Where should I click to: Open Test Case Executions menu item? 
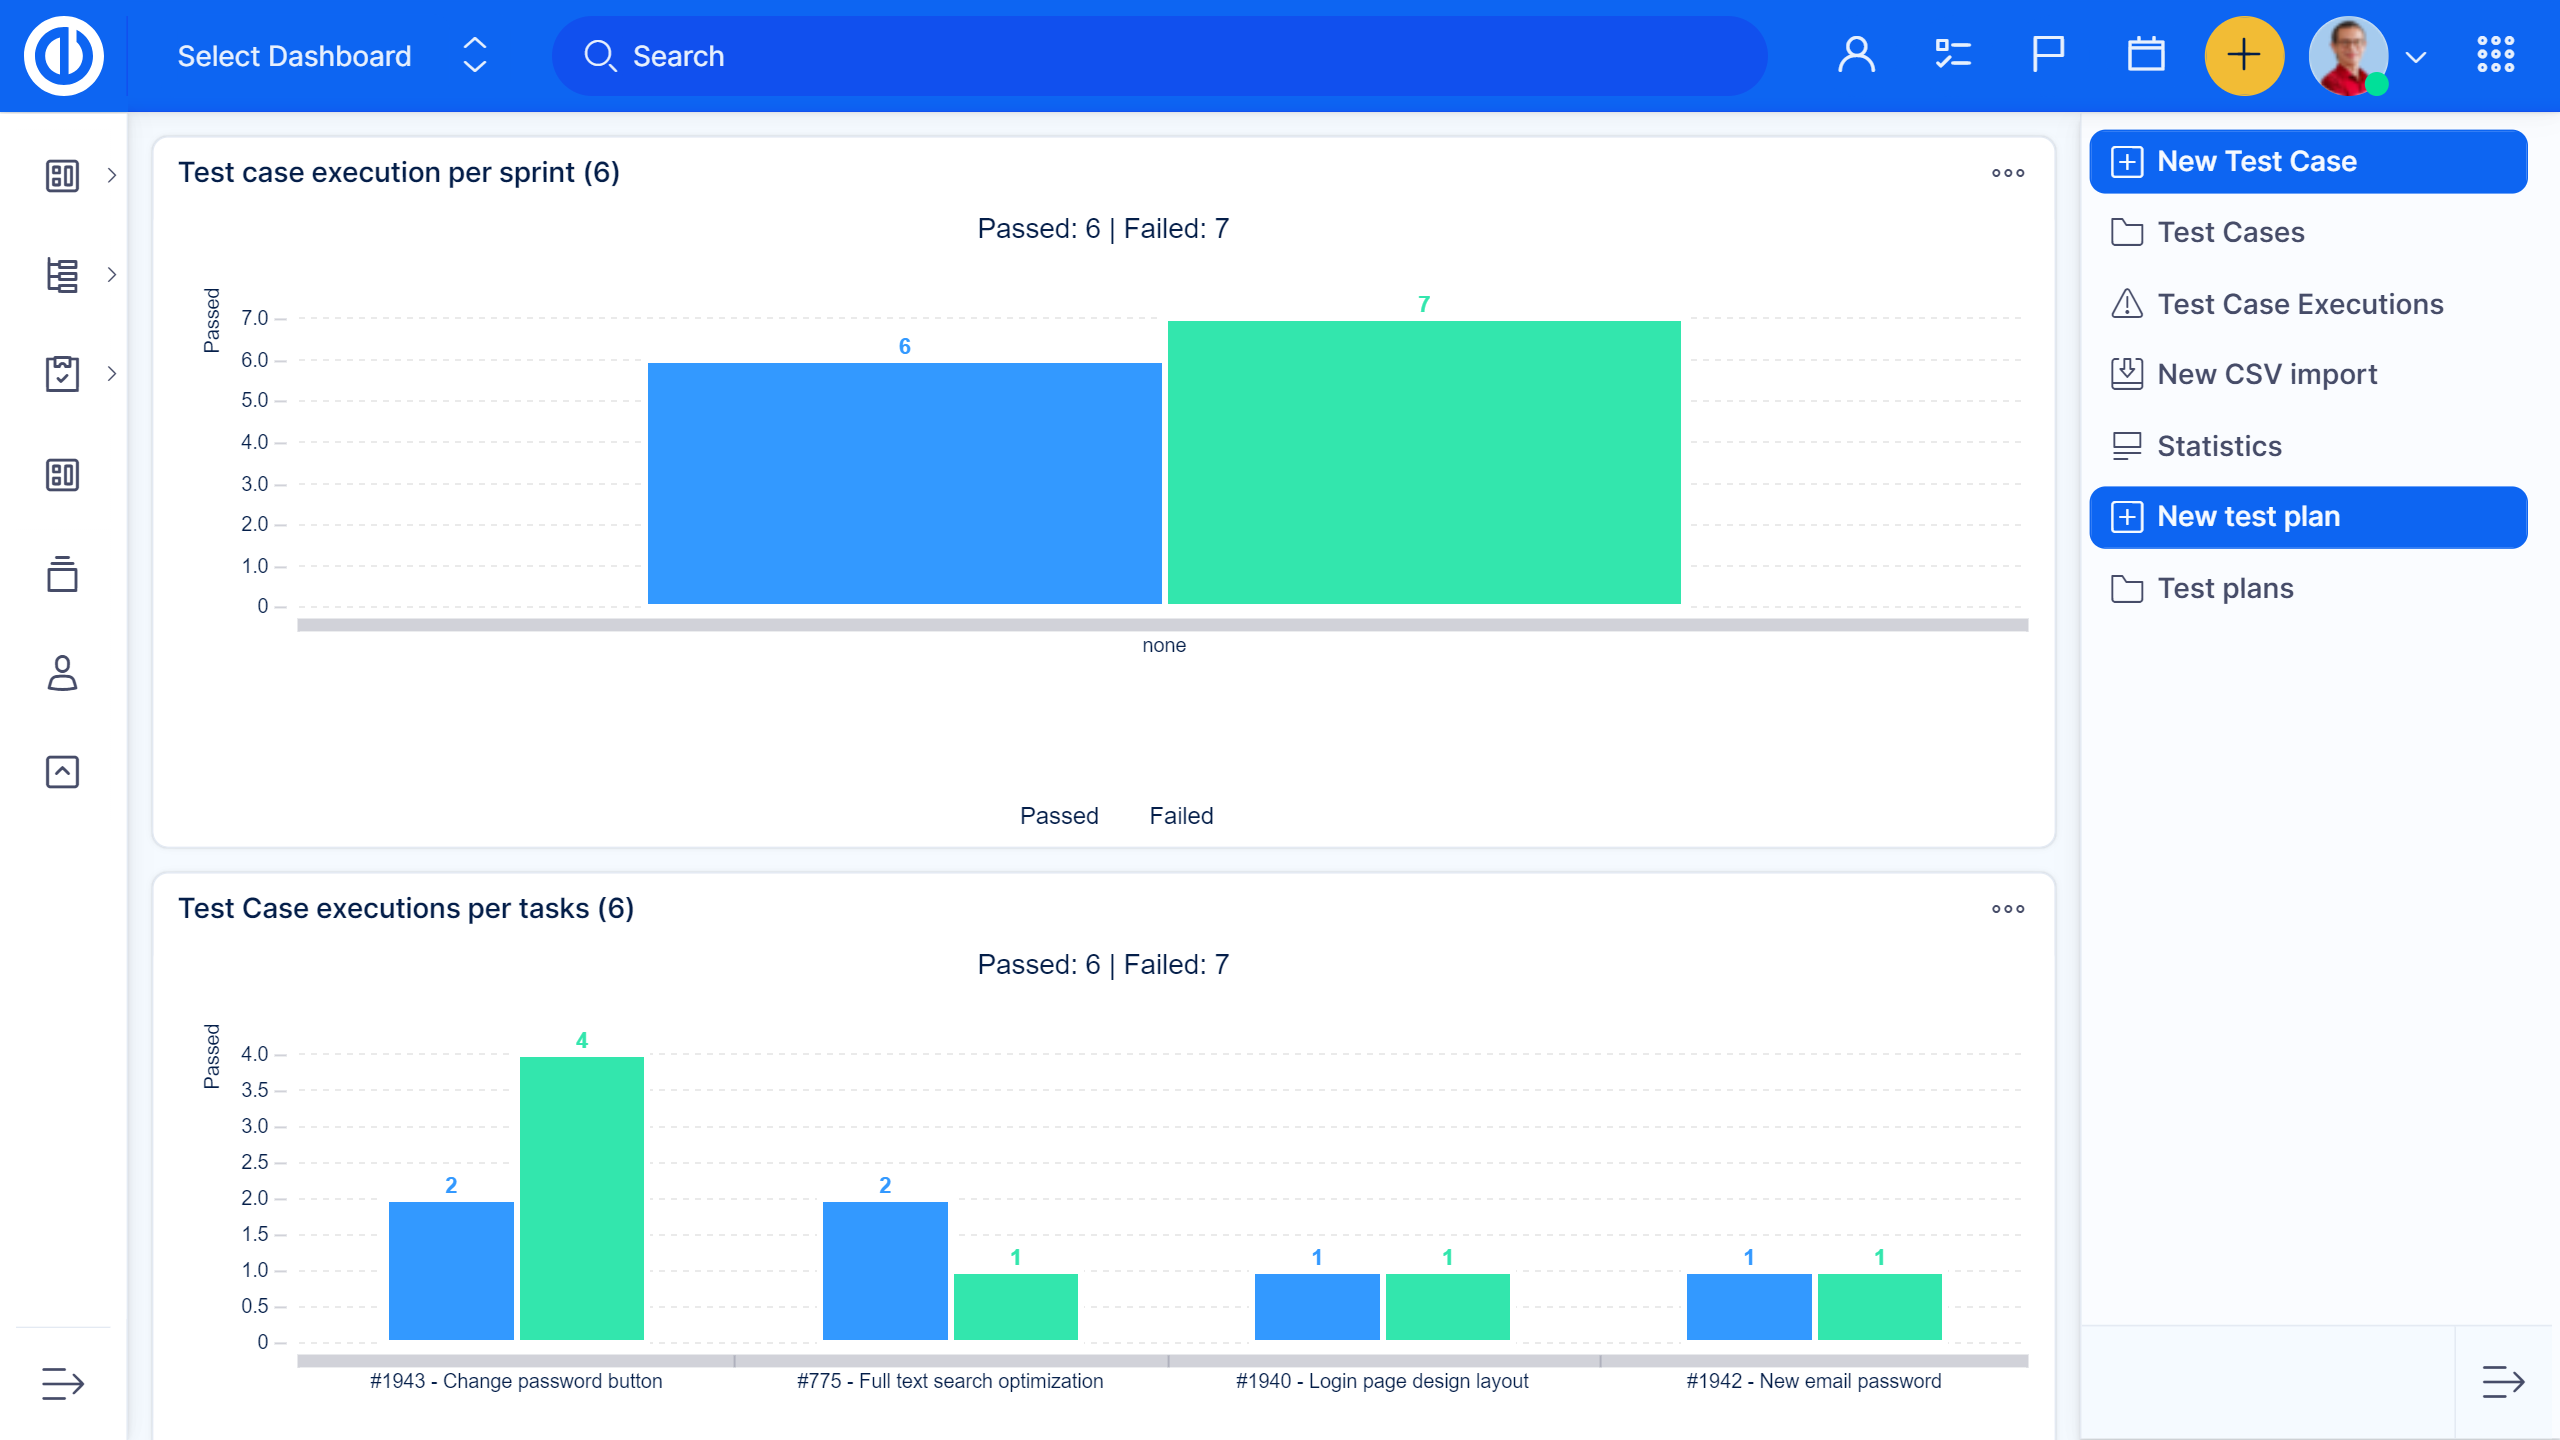click(x=2299, y=304)
